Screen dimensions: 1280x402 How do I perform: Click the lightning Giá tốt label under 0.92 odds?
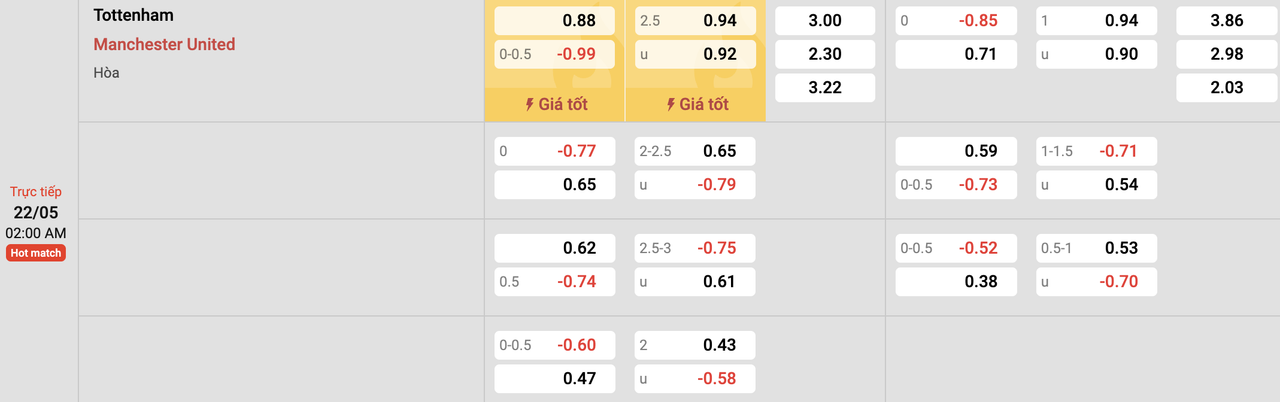pyautogui.click(x=695, y=104)
